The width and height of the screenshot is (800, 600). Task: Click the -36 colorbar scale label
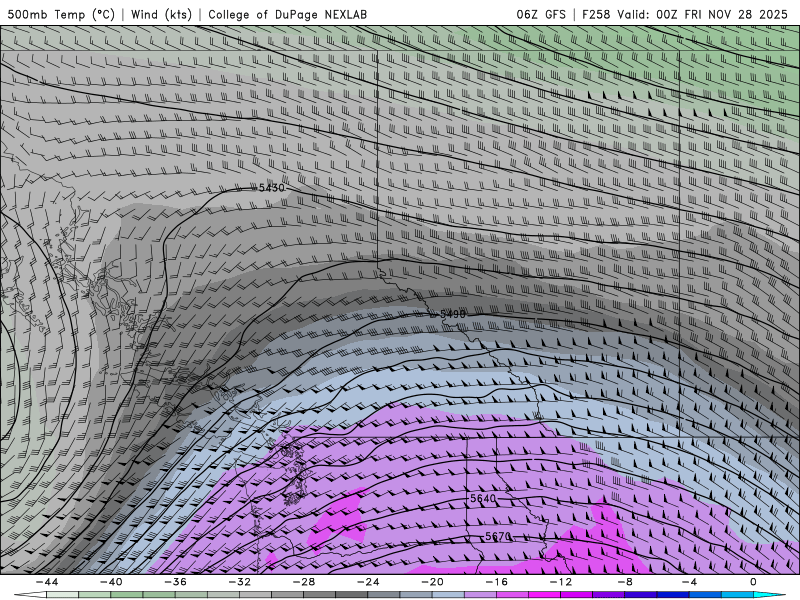click(176, 582)
